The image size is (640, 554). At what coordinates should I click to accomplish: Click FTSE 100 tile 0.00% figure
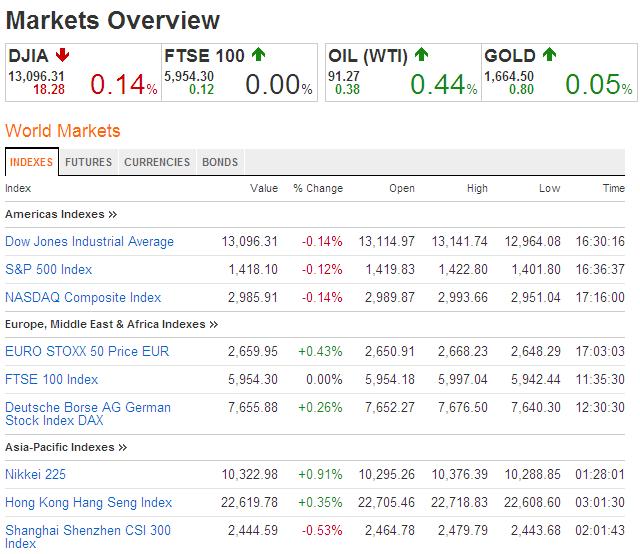279,85
